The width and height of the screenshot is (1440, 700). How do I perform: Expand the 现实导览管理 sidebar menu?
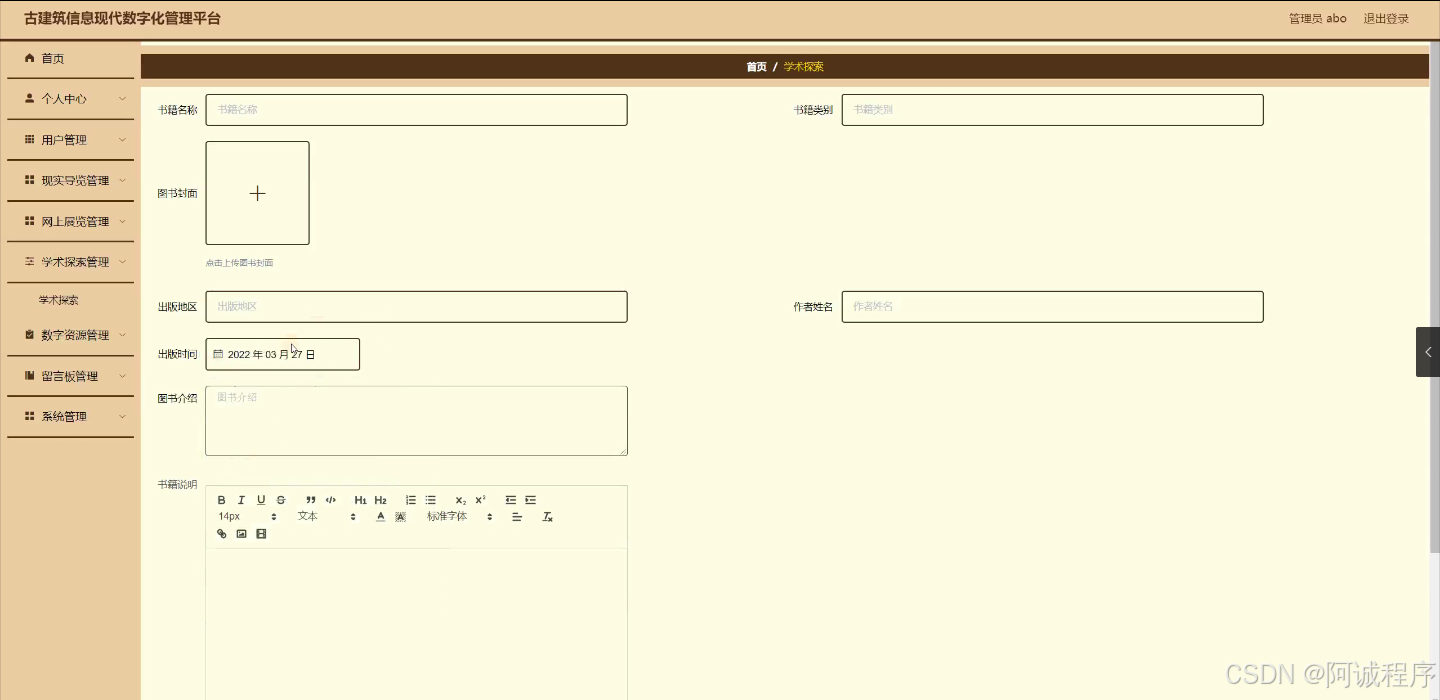point(70,181)
